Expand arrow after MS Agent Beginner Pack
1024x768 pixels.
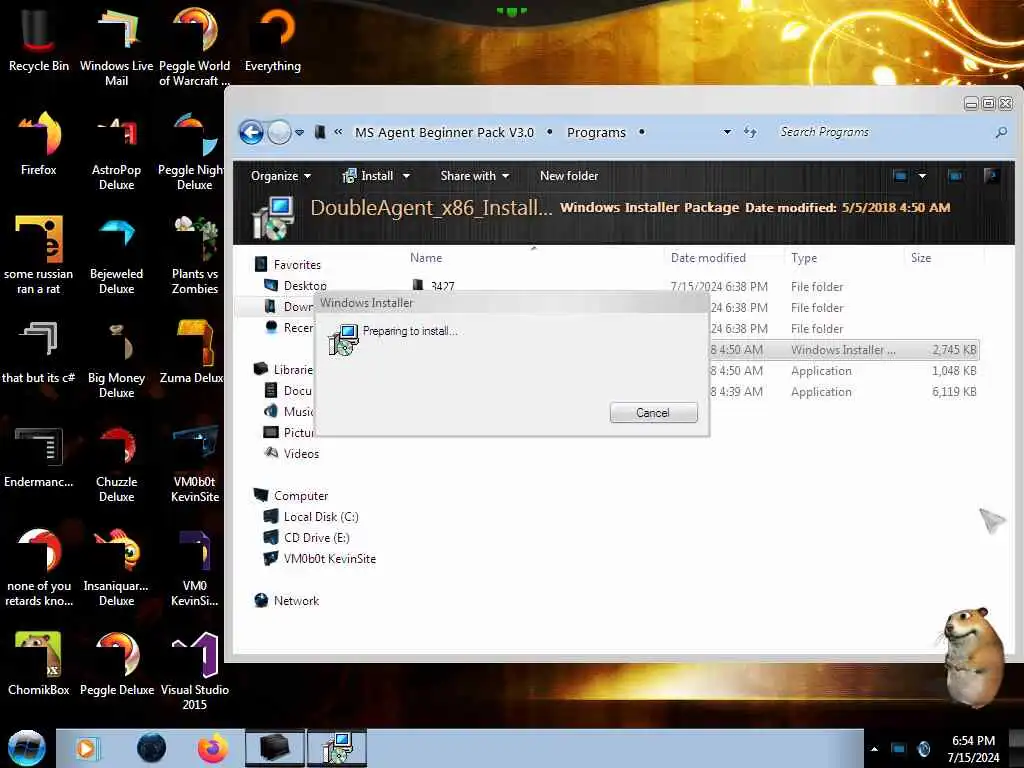pyautogui.click(x=550, y=133)
